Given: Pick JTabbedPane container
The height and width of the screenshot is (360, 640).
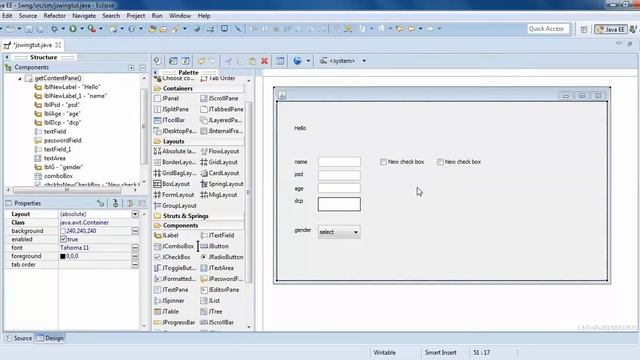Looking at the screenshot, I should [222, 109].
